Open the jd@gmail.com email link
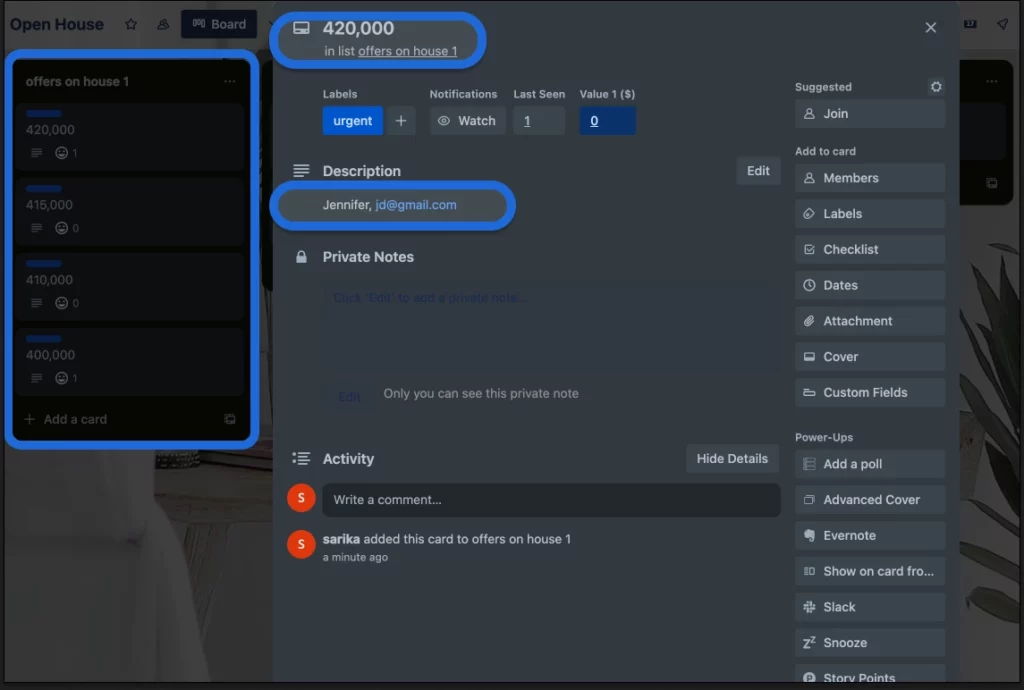The height and width of the screenshot is (690, 1024). [415, 205]
